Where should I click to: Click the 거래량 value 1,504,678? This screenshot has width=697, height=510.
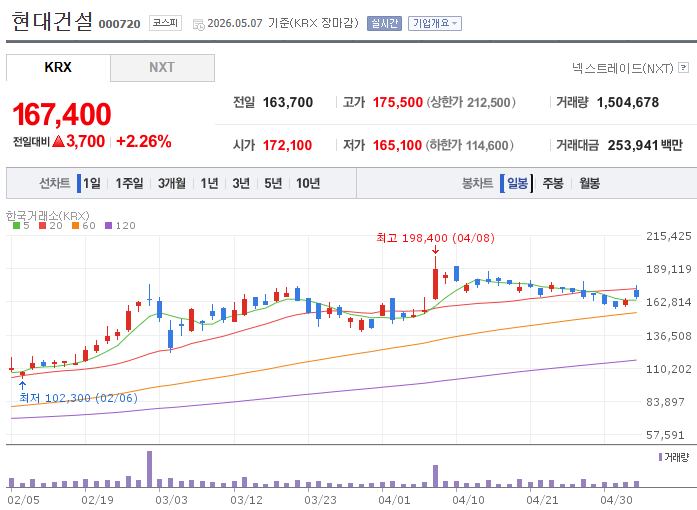click(x=628, y=102)
